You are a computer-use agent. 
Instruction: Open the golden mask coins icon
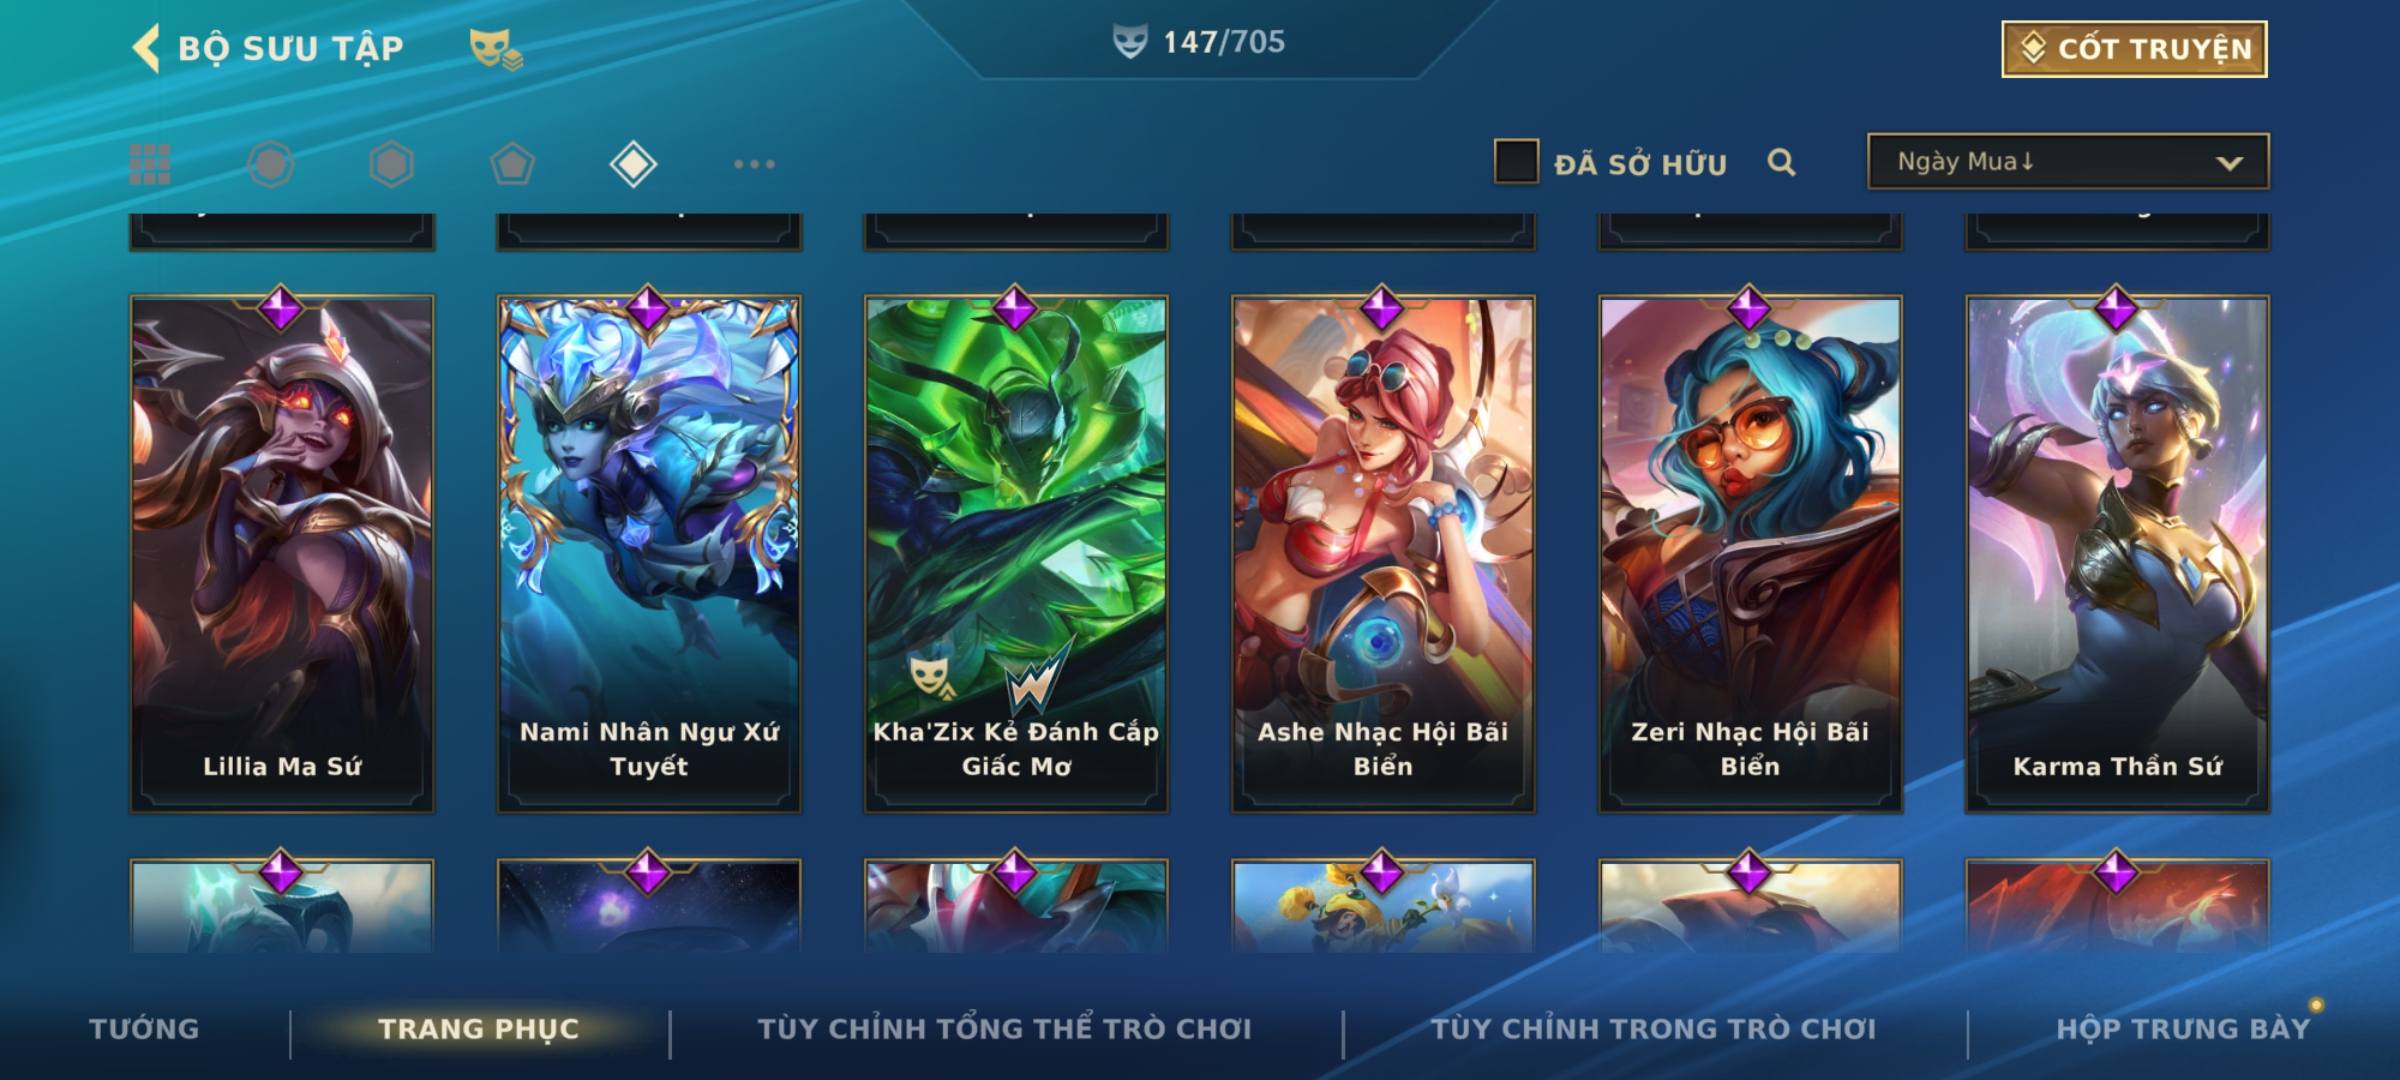point(495,49)
